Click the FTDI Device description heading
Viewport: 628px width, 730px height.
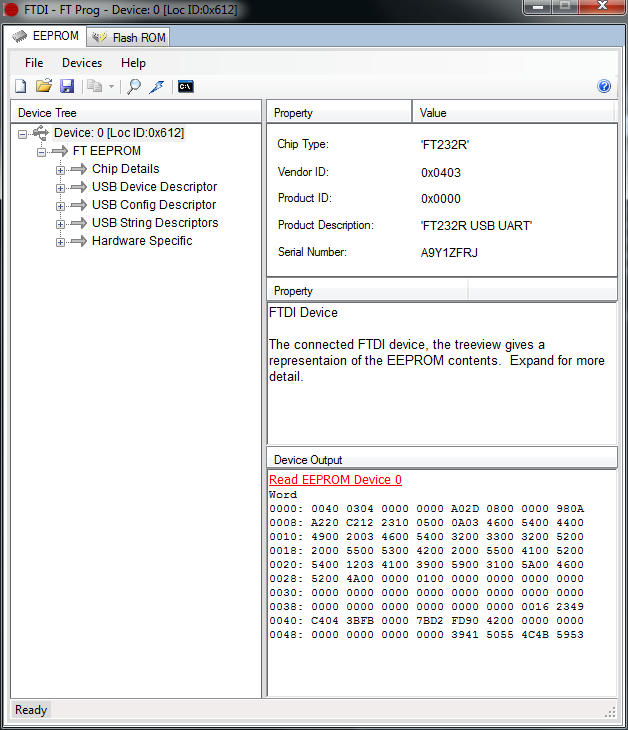coord(303,312)
